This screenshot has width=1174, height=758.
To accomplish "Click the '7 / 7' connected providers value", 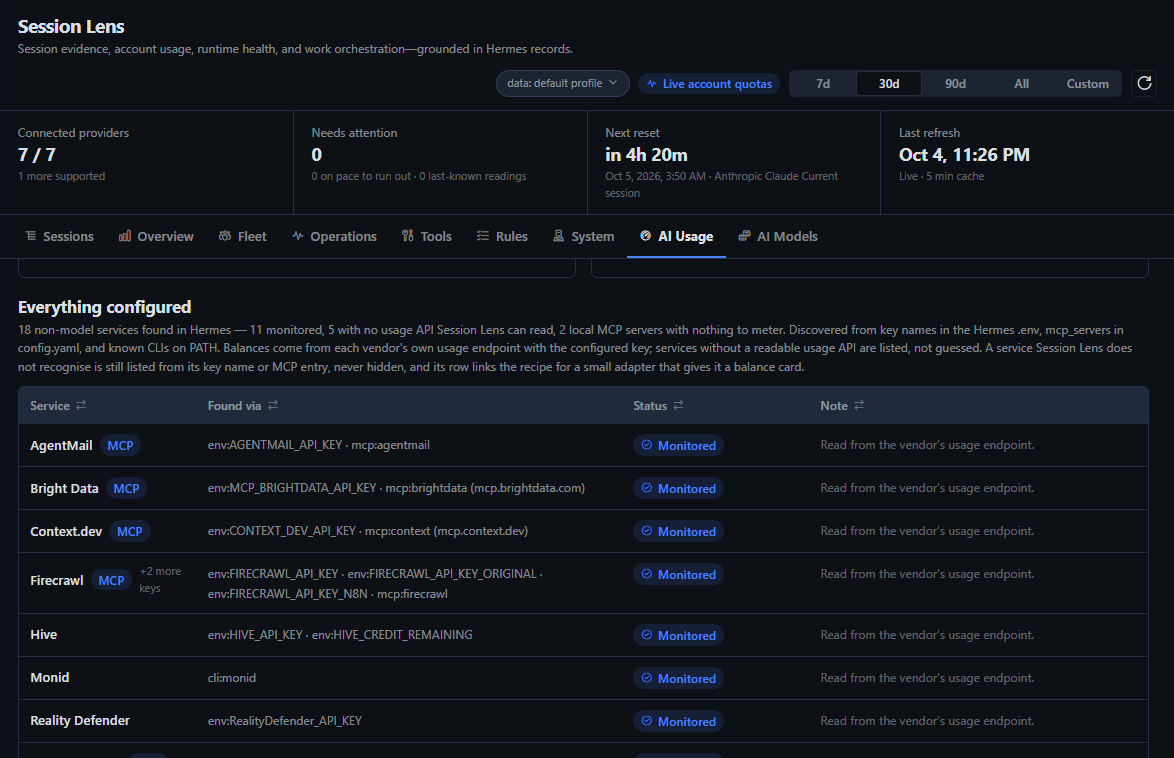I will point(37,155).
